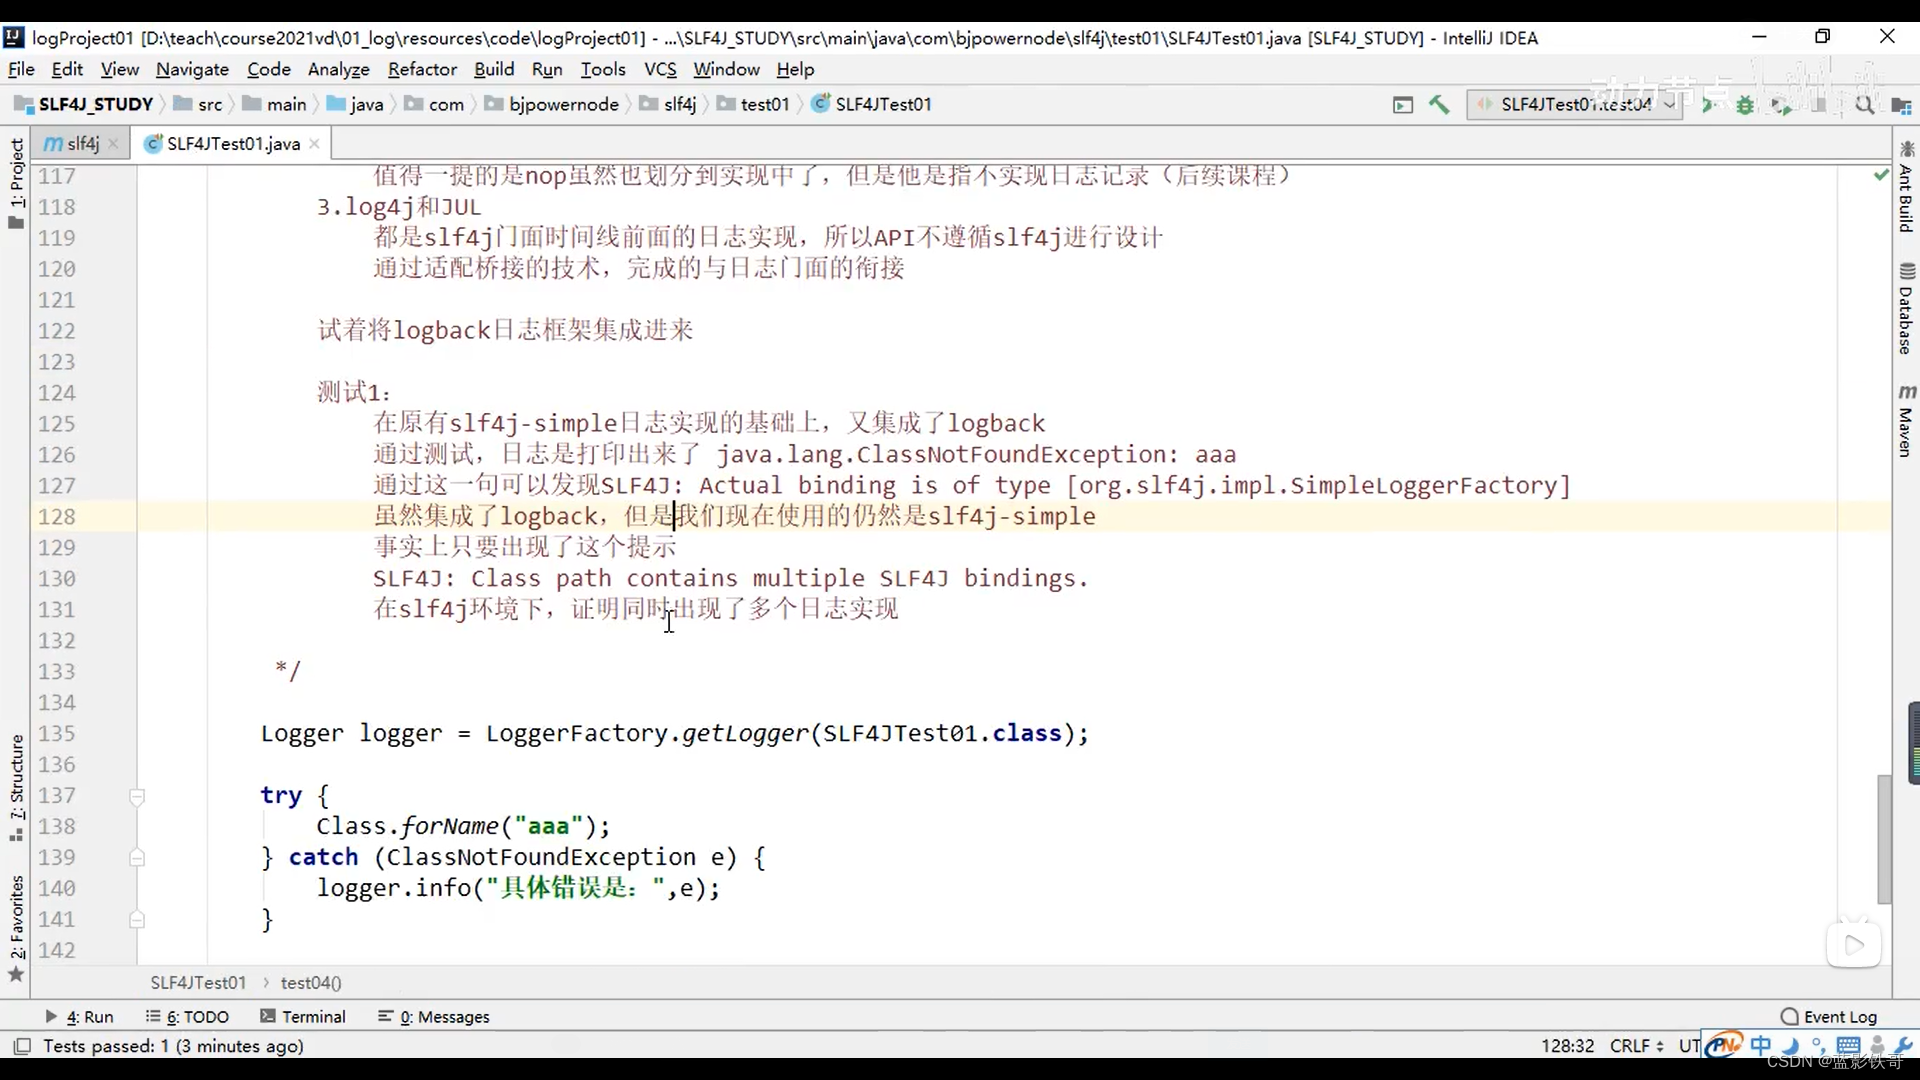The width and height of the screenshot is (1920, 1080).
Task: Open the Run tool window tab
Action: (80, 1016)
